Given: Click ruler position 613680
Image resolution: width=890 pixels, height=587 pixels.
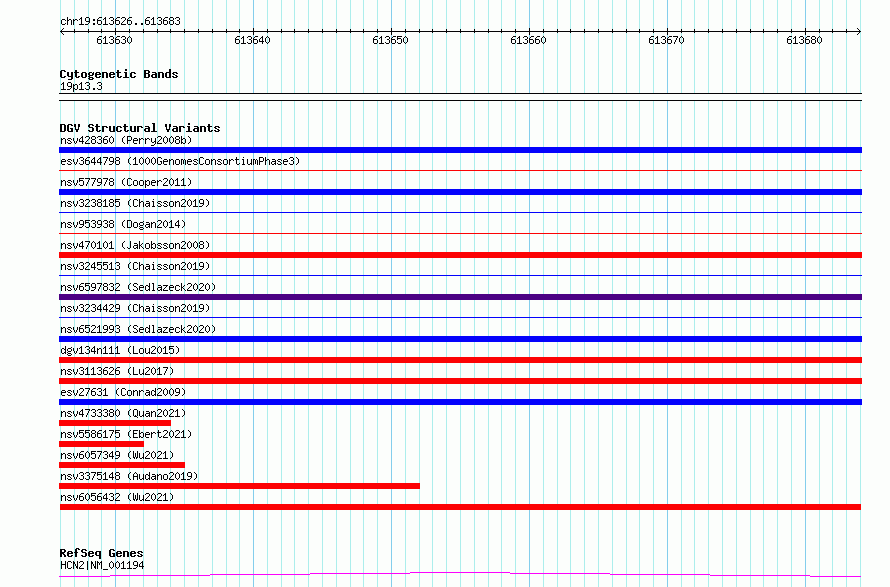Looking at the screenshot, I should pos(804,40).
